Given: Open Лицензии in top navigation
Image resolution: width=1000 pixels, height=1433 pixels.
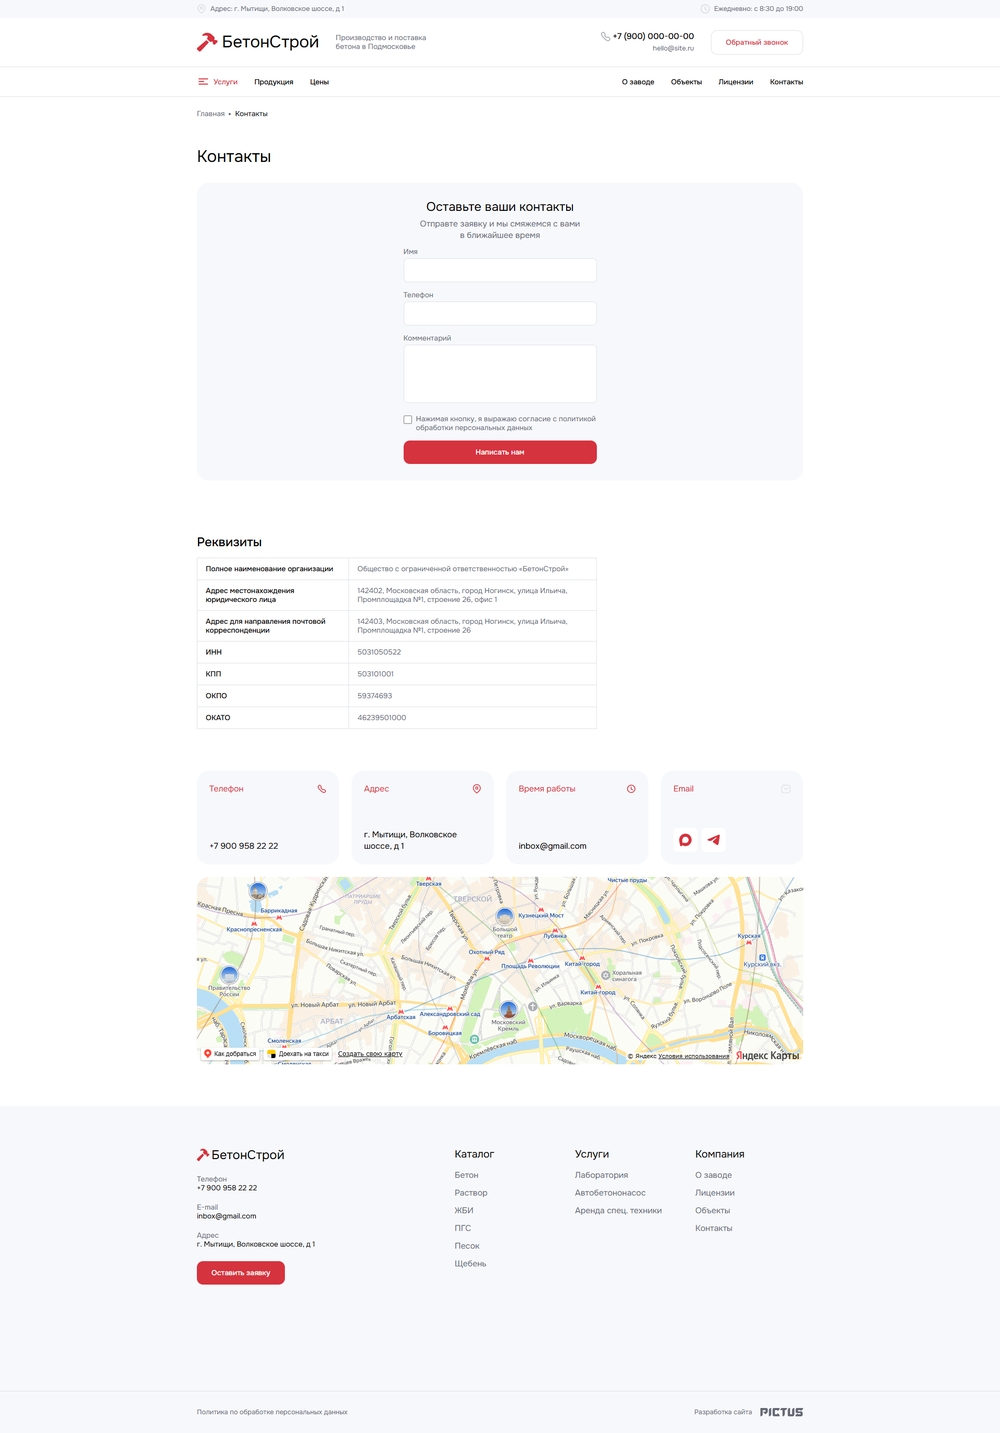Looking at the screenshot, I should tap(736, 82).
